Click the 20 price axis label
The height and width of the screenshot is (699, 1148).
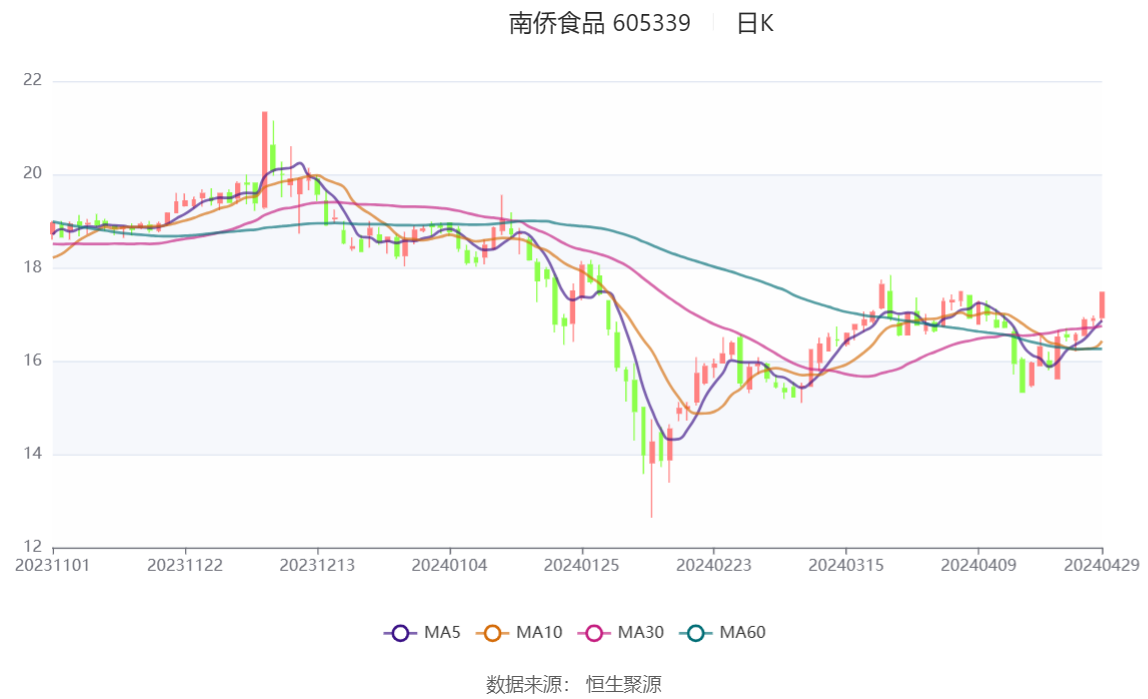(32, 173)
